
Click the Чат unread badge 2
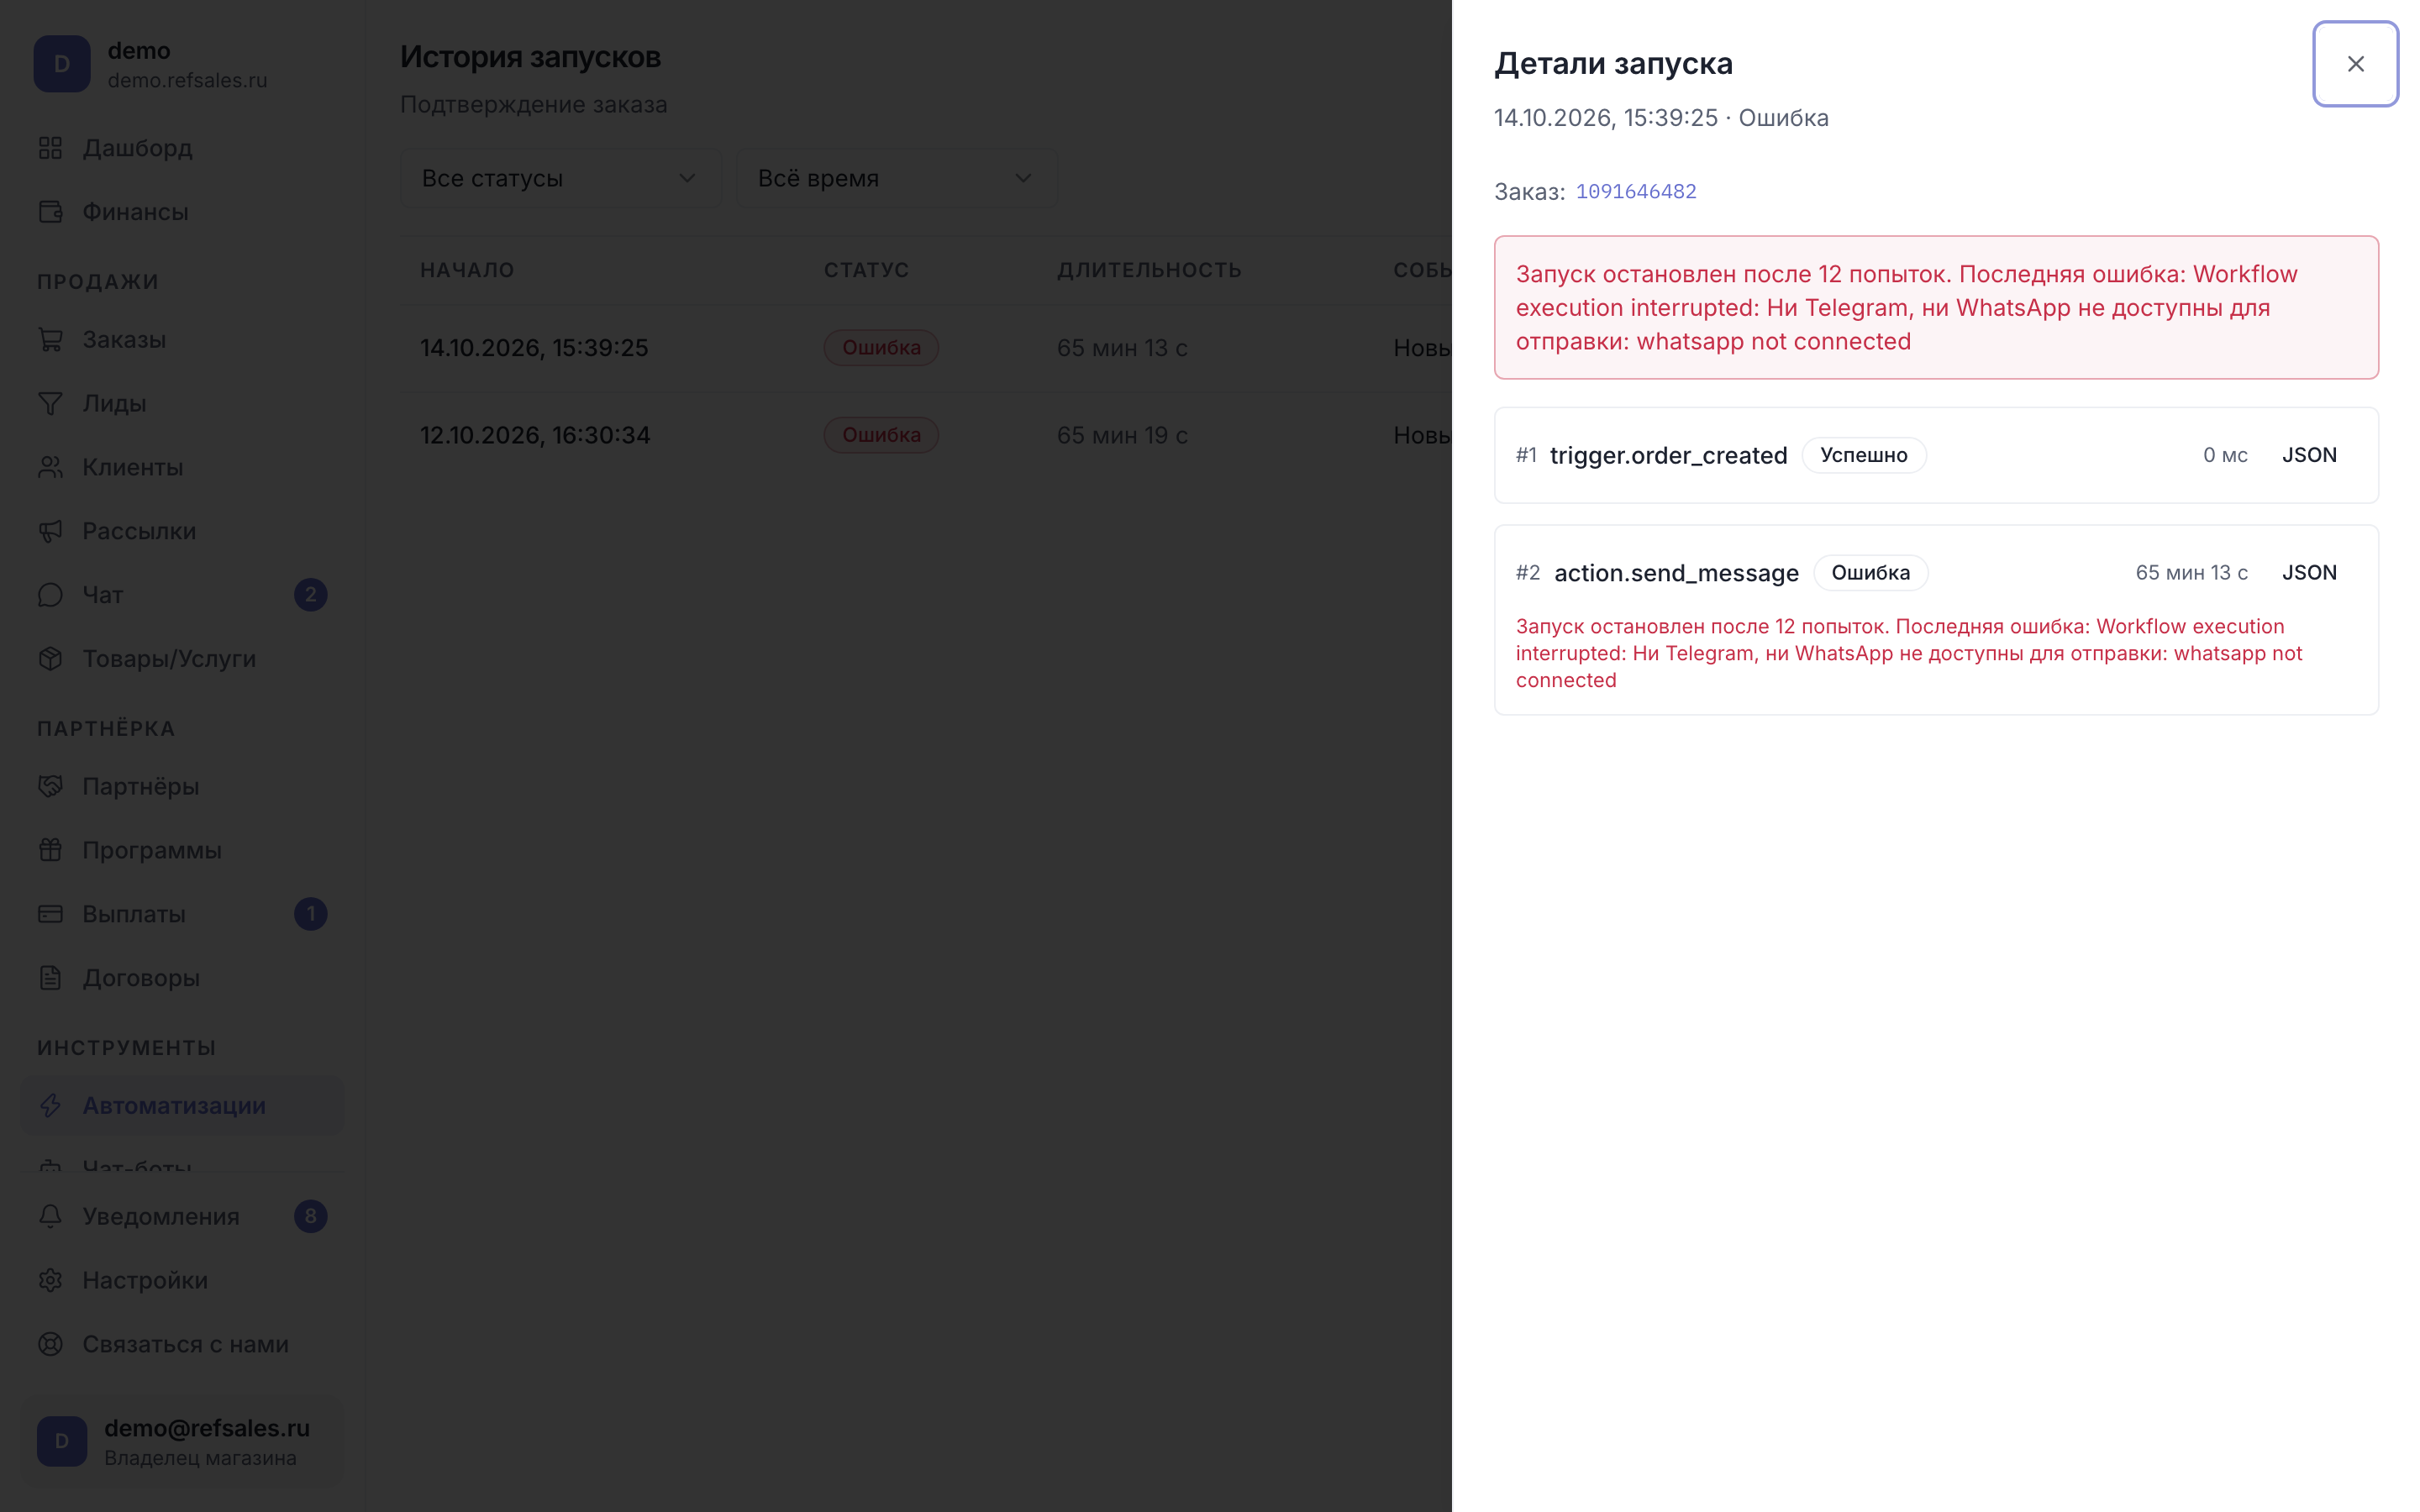pyautogui.click(x=311, y=595)
